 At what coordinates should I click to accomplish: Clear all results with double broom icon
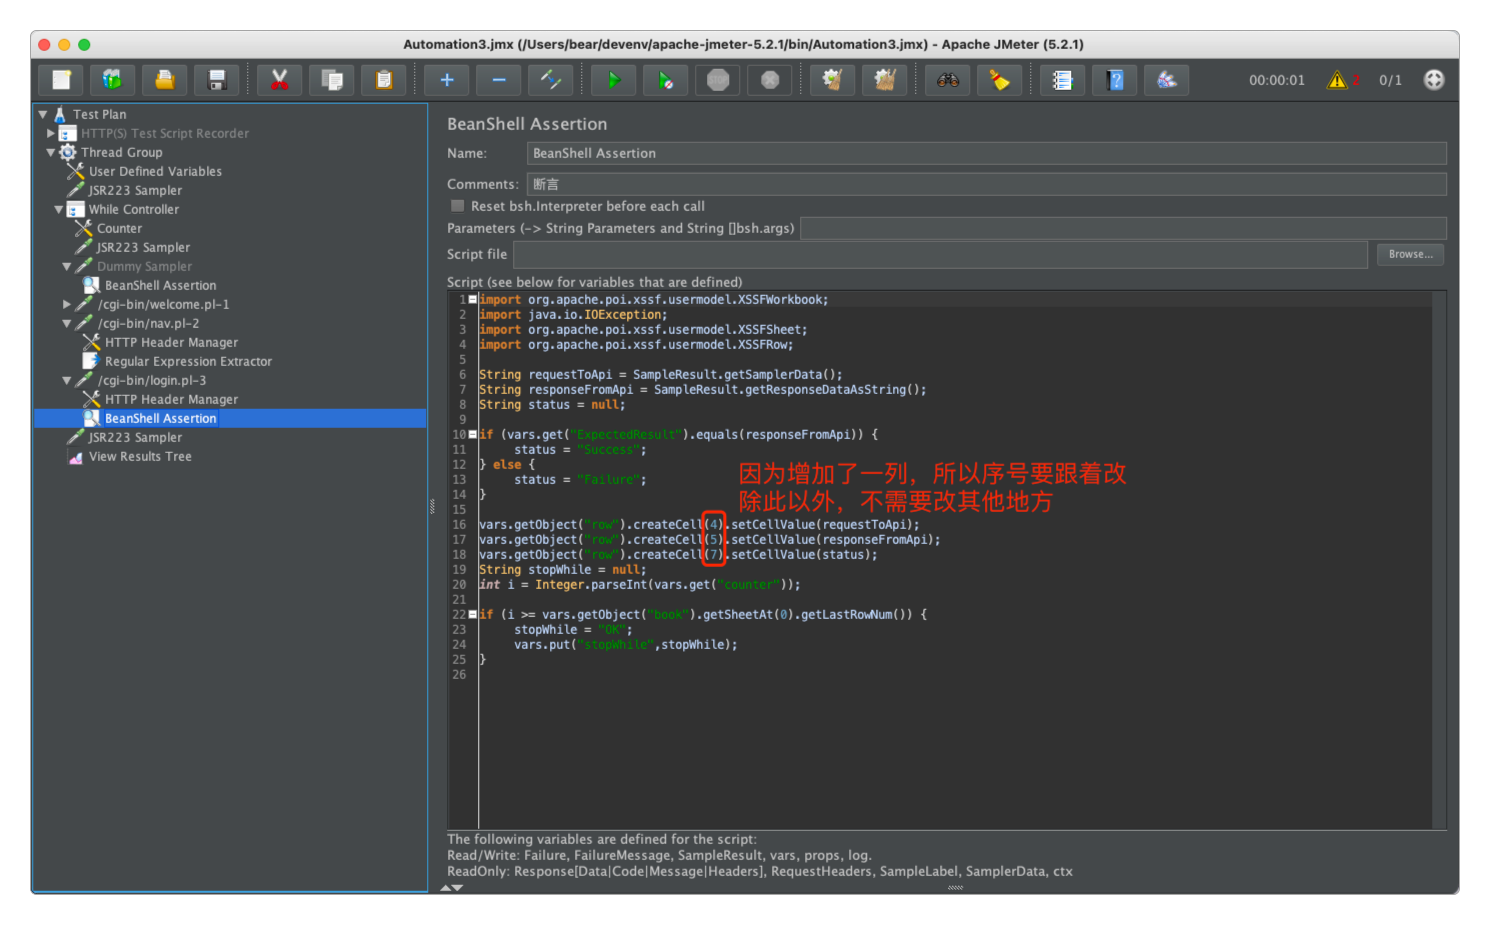tap(884, 80)
